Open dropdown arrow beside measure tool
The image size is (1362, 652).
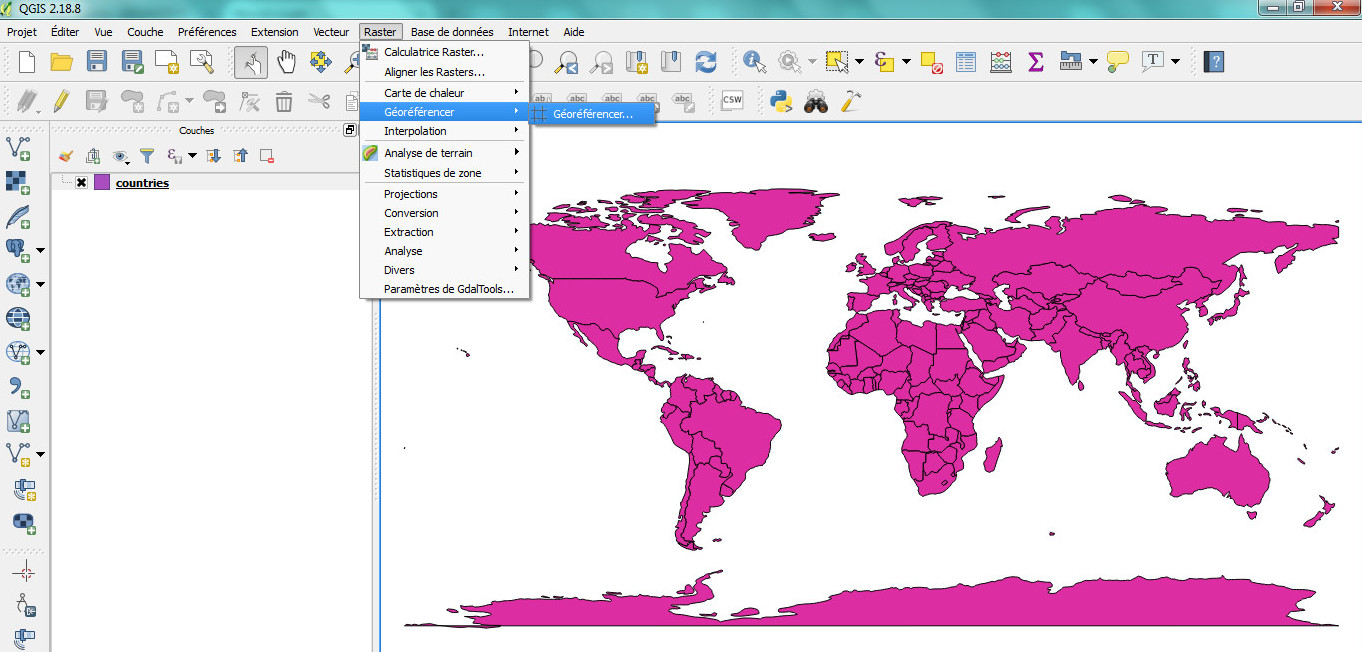click(x=1093, y=62)
